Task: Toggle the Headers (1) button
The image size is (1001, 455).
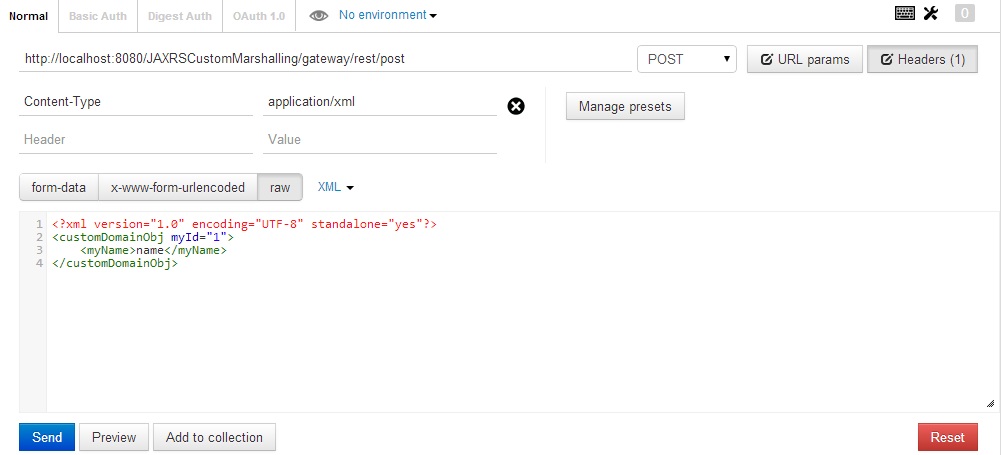Action: (922, 59)
